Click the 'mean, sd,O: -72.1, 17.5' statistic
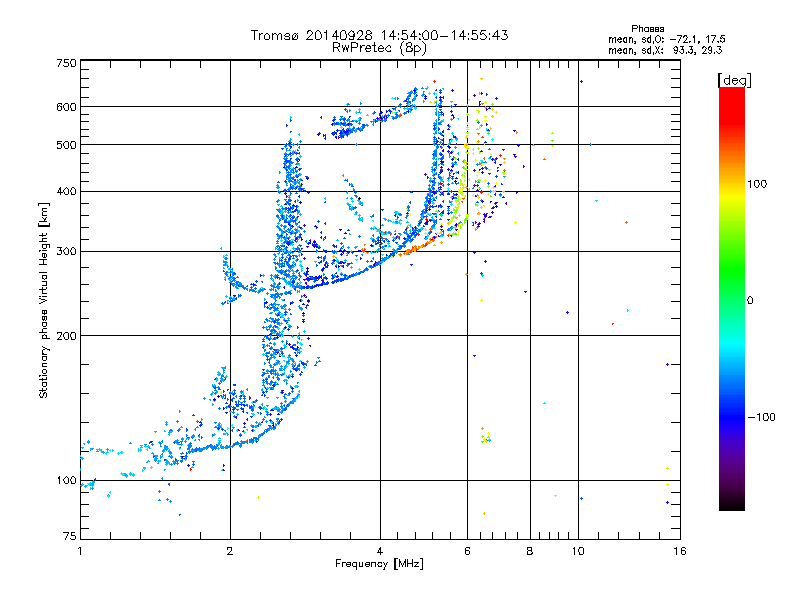 (666, 39)
